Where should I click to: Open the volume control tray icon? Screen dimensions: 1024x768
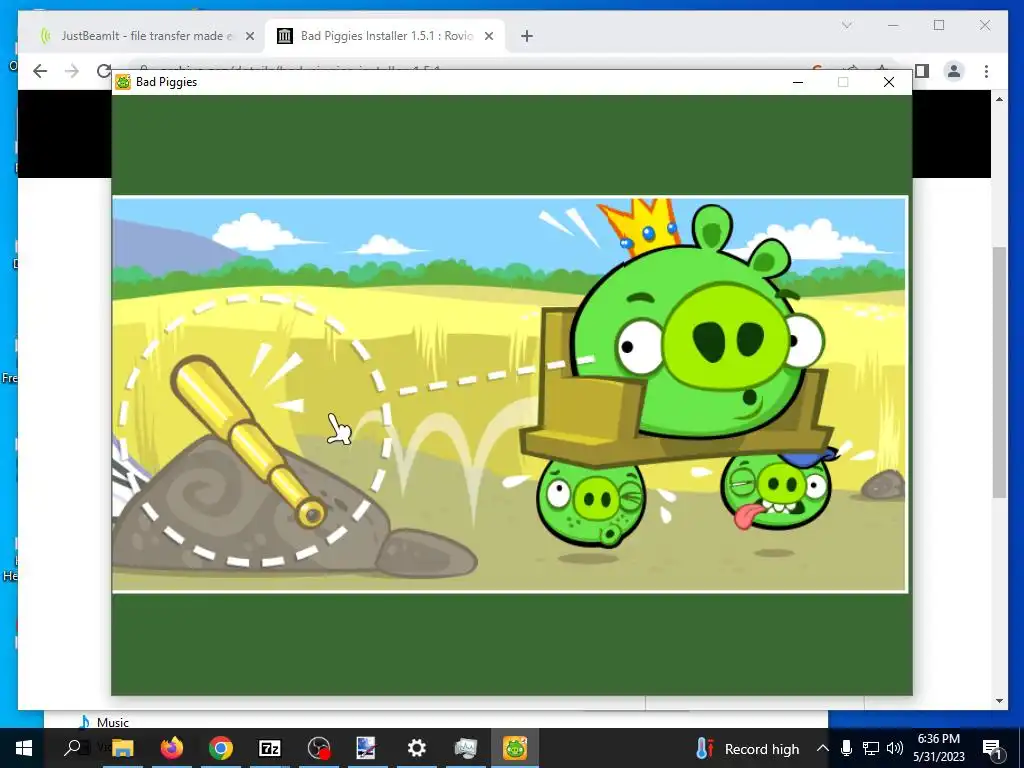[895, 748]
